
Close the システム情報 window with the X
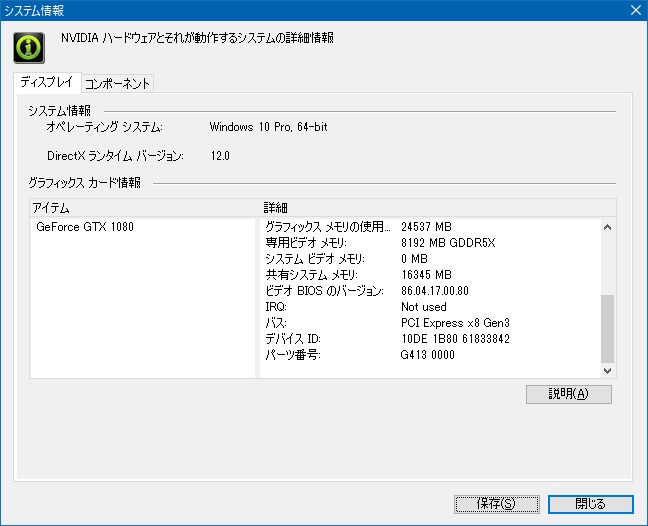click(x=636, y=10)
